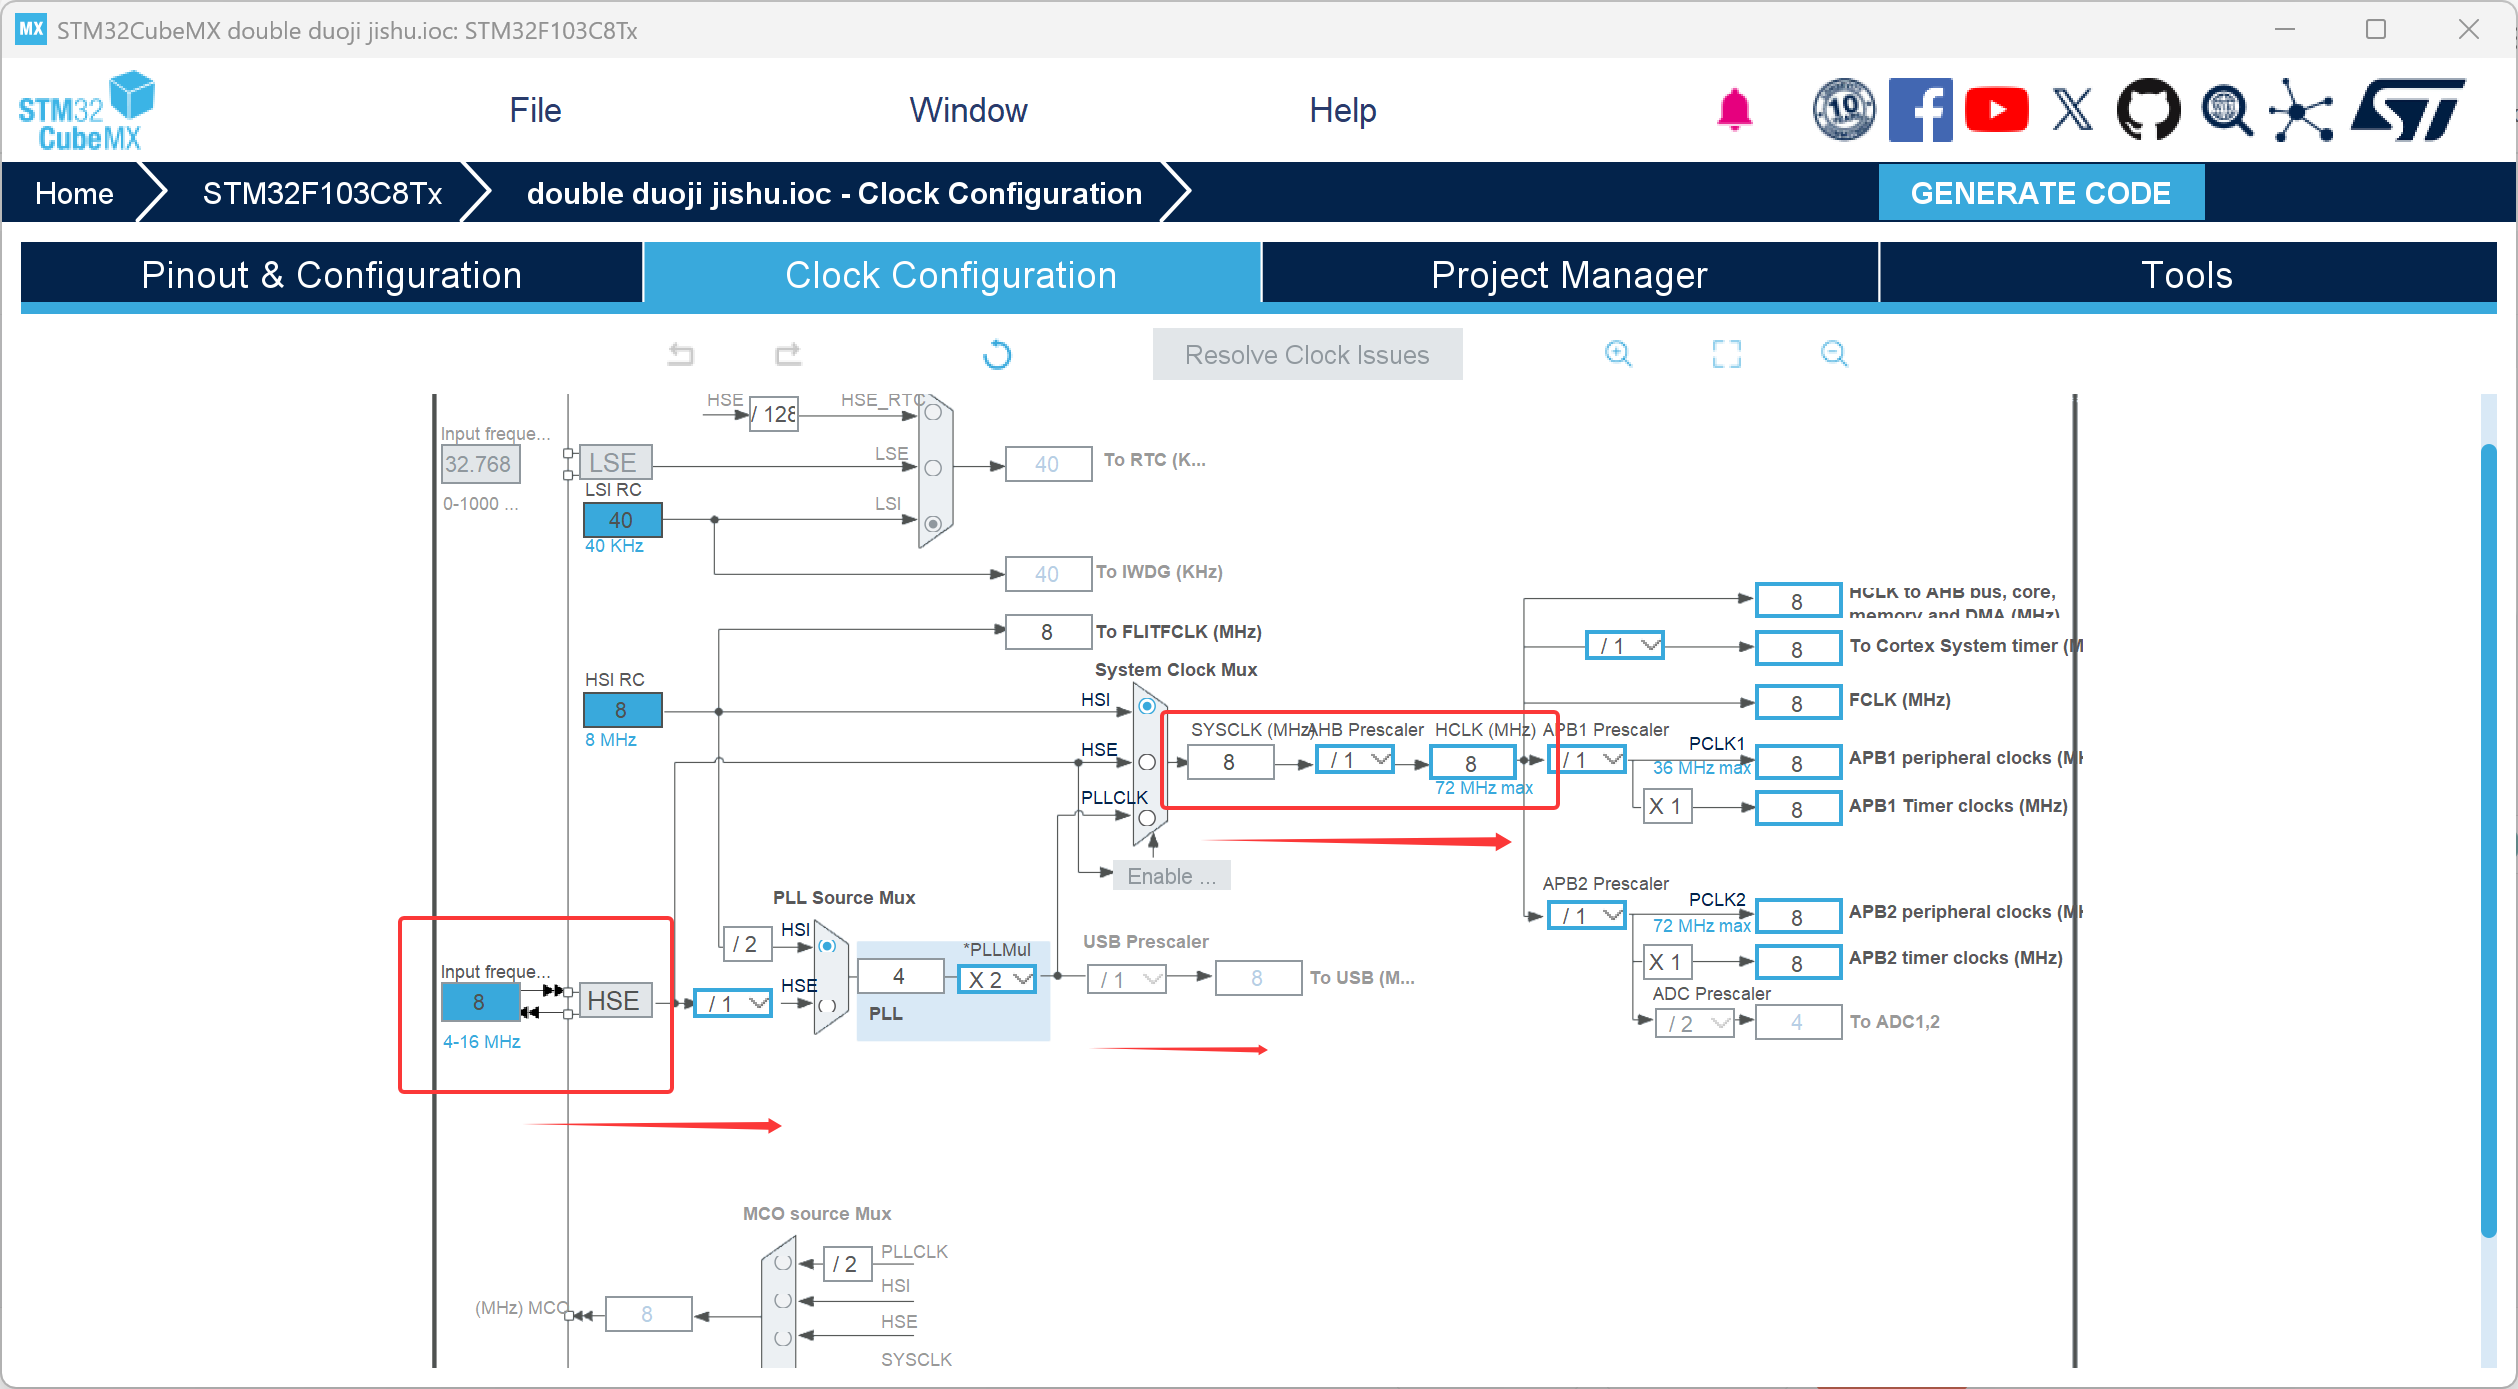Click the Clock Configuration tab

pos(951,274)
